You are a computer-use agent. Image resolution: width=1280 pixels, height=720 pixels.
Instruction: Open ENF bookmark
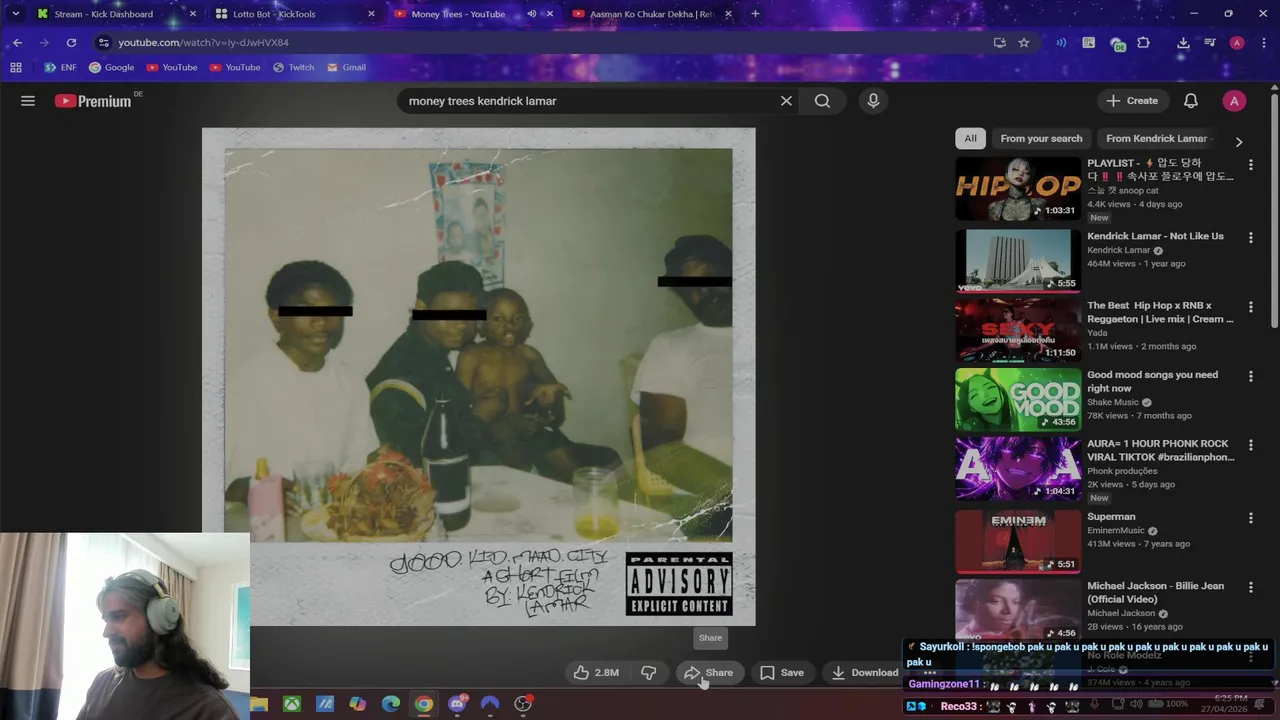pyautogui.click(x=61, y=68)
